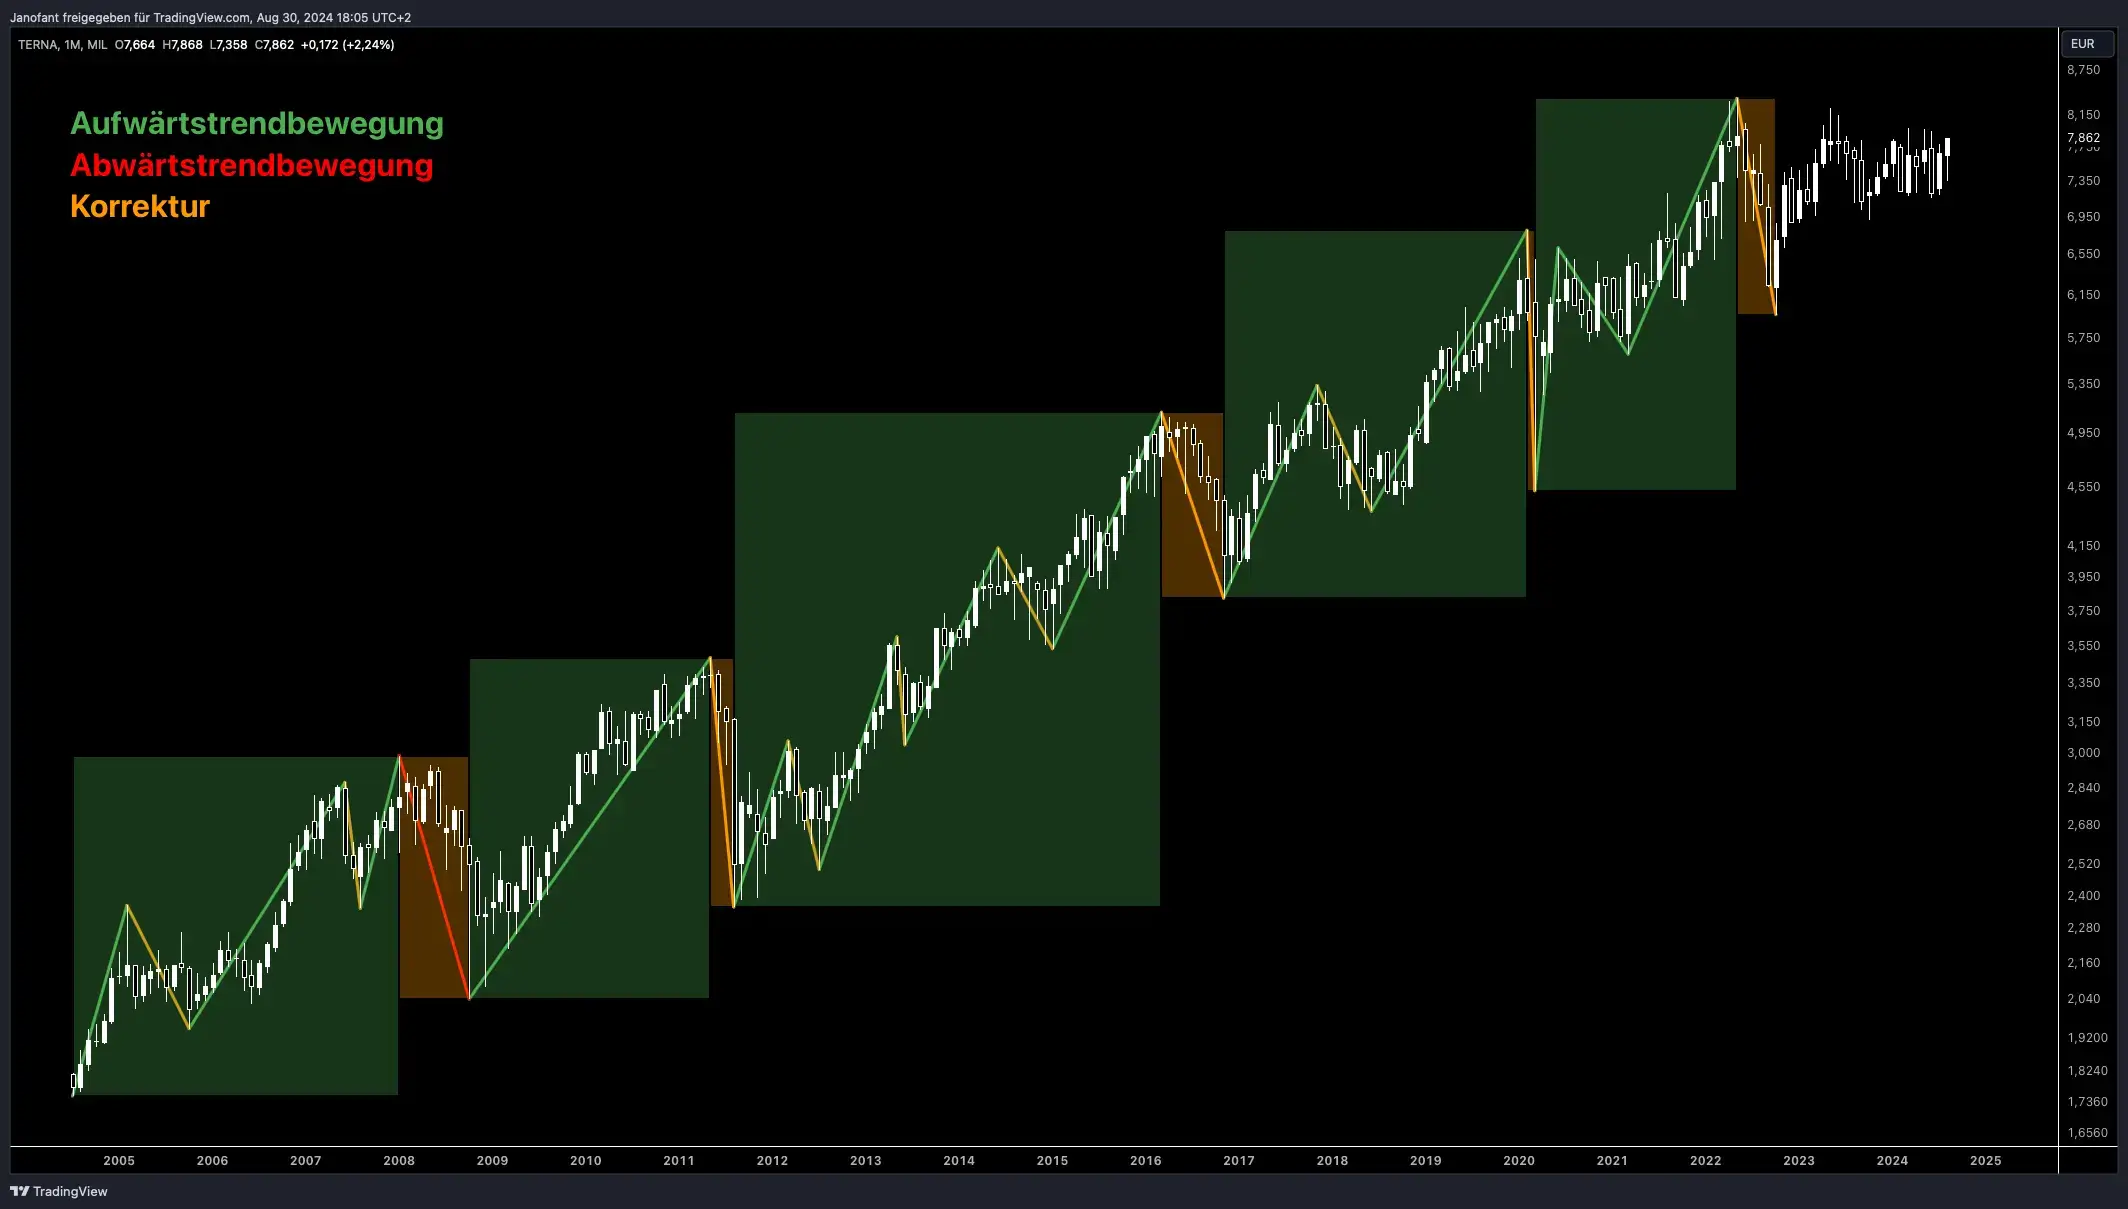Click the 6,950 price axis label

(x=2084, y=217)
